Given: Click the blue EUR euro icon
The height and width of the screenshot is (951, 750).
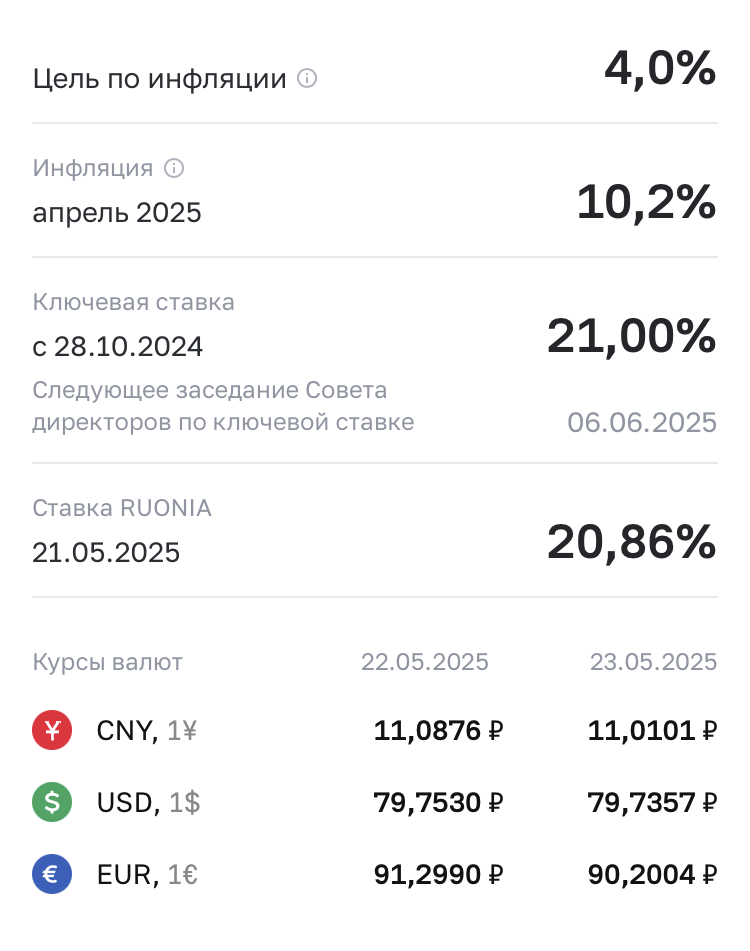Looking at the screenshot, I should click(x=51, y=875).
